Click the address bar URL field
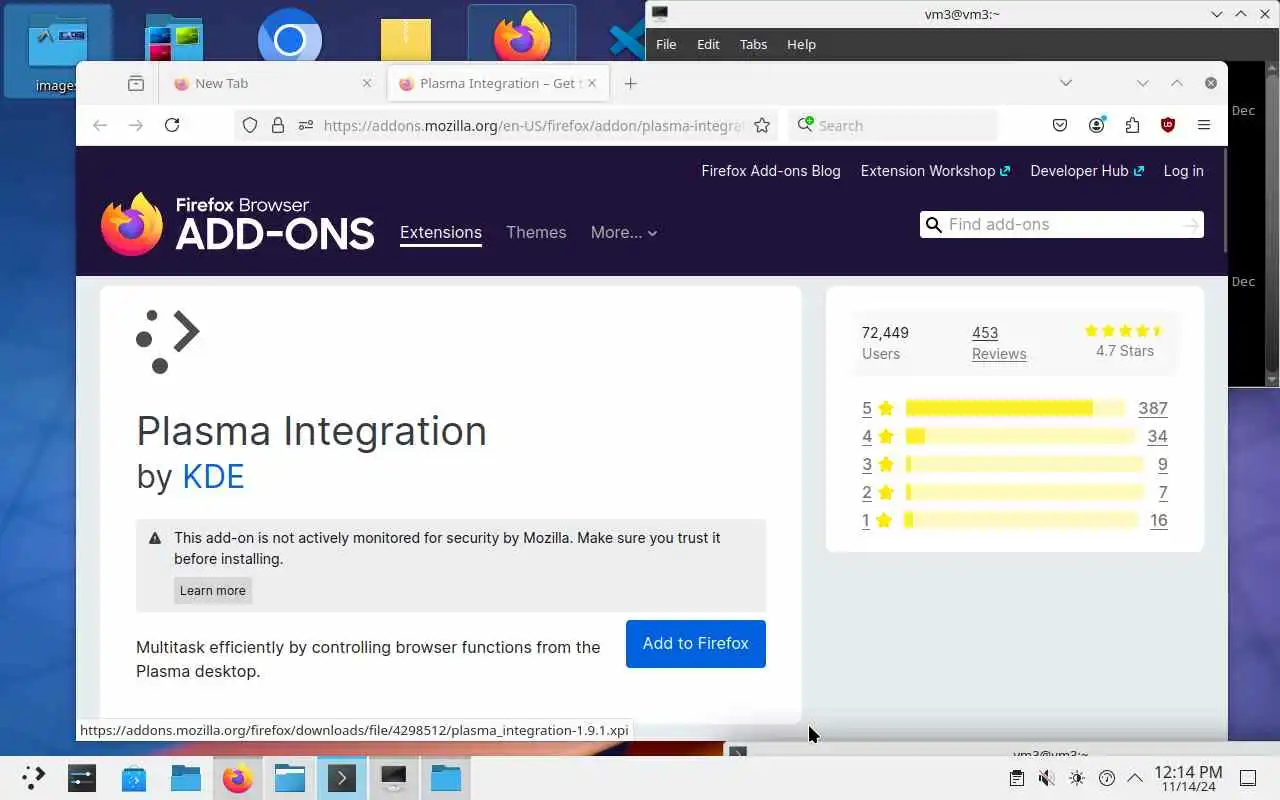This screenshot has width=1280, height=800. 532,125
